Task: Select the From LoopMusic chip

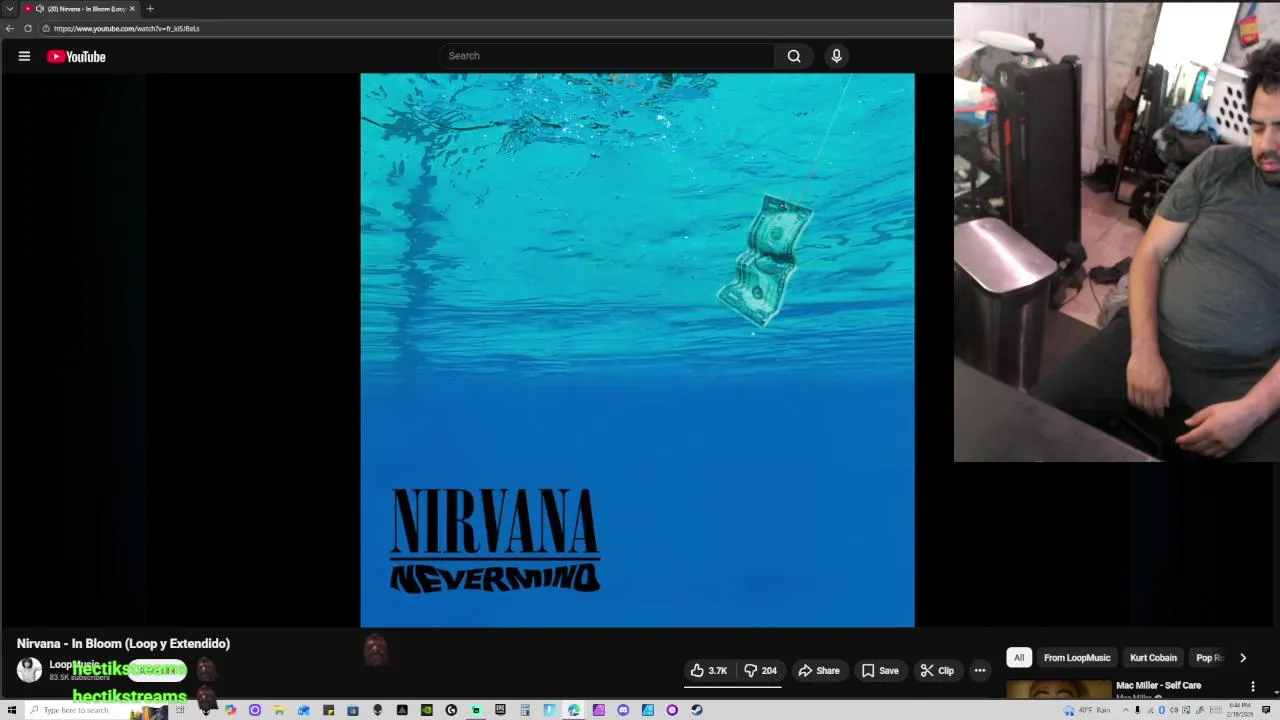Action: (x=1077, y=657)
